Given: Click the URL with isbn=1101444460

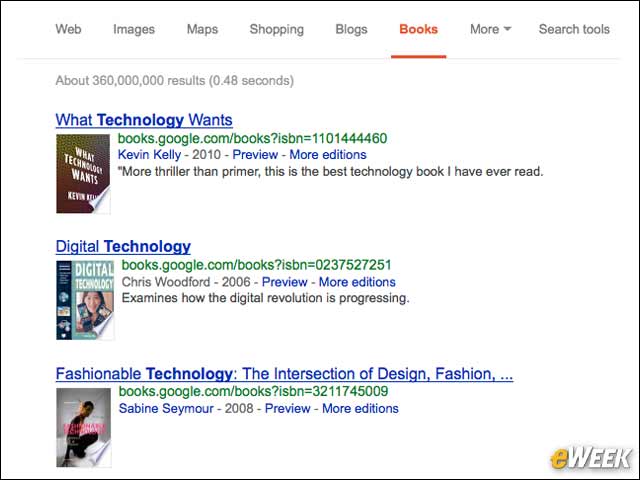Looking at the screenshot, I should click(x=252, y=138).
